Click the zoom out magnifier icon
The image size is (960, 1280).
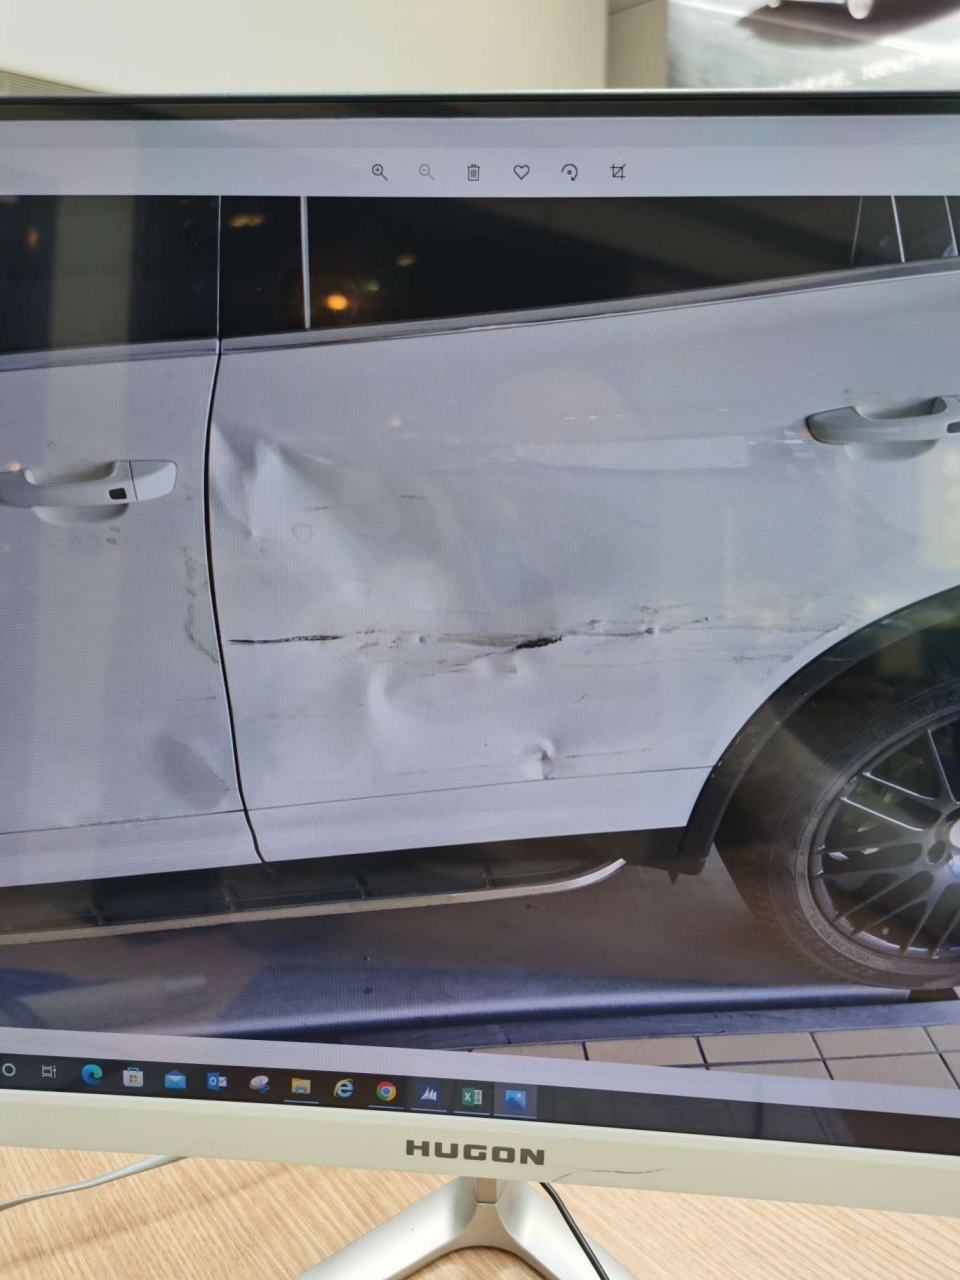(x=426, y=172)
